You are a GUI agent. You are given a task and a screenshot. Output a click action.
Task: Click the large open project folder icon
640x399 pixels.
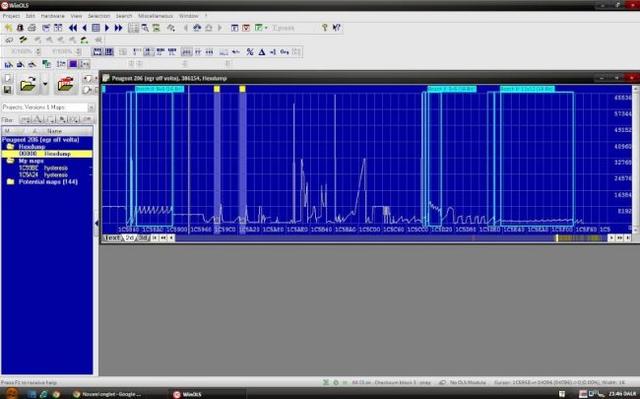[x=28, y=85]
